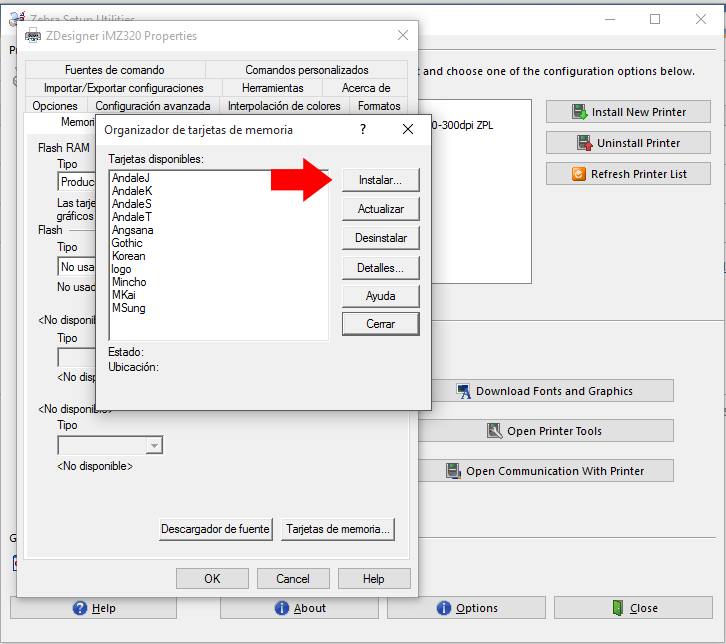The height and width of the screenshot is (644, 726).
Task: Select Korean in the card list
Action: tap(128, 256)
